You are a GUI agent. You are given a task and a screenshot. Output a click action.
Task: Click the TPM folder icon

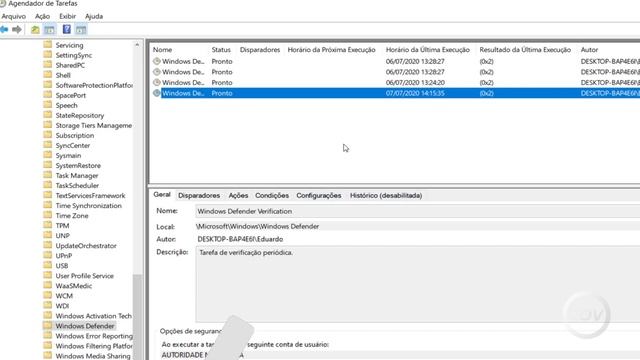(x=48, y=225)
